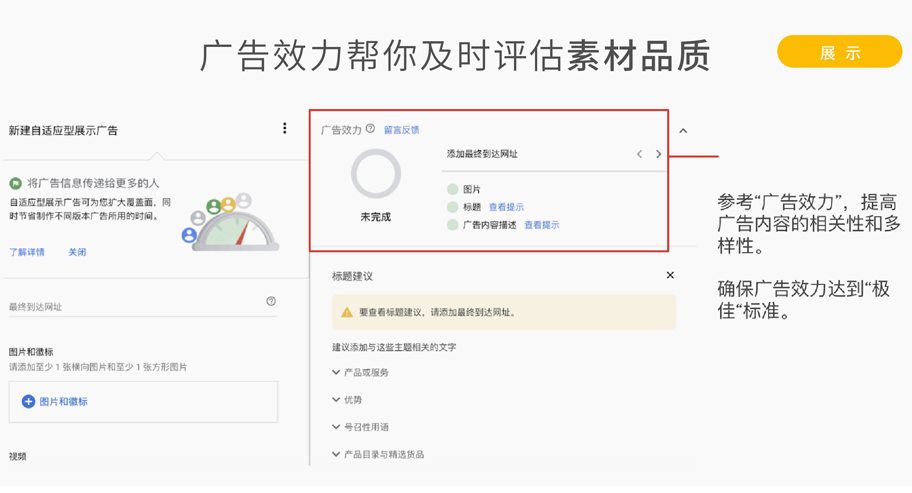Click the help icon in 最终到达网址 field
The width and height of the screenshot is (912, 493).
271,301
